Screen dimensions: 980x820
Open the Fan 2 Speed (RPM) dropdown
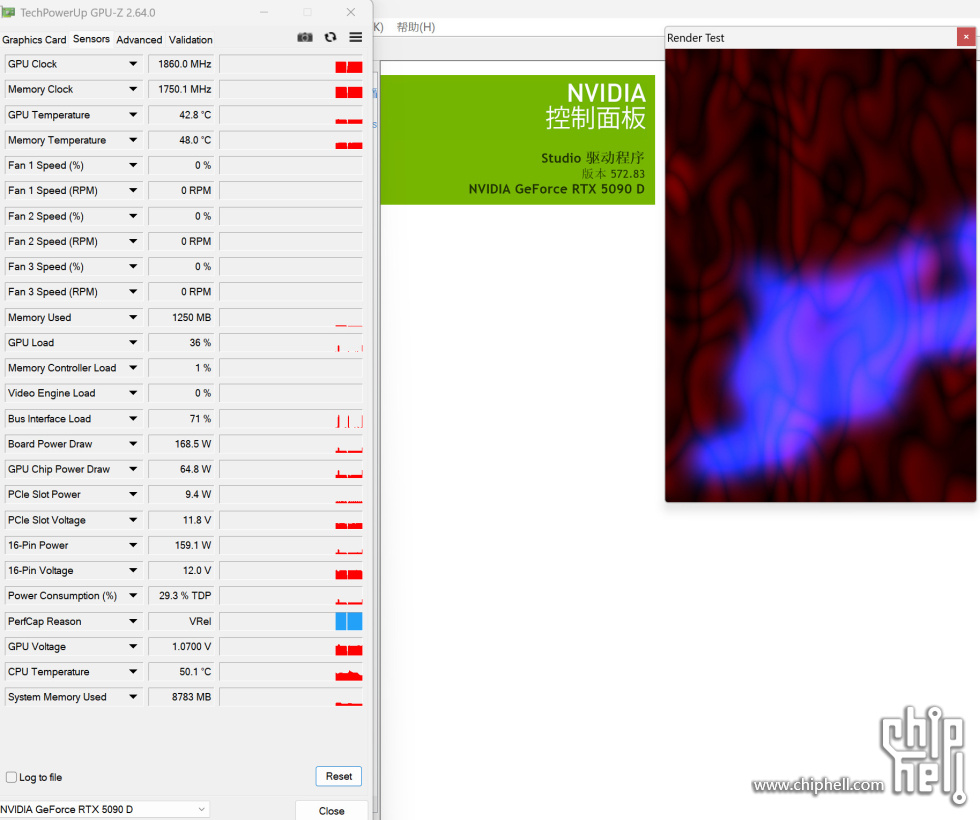133,241
